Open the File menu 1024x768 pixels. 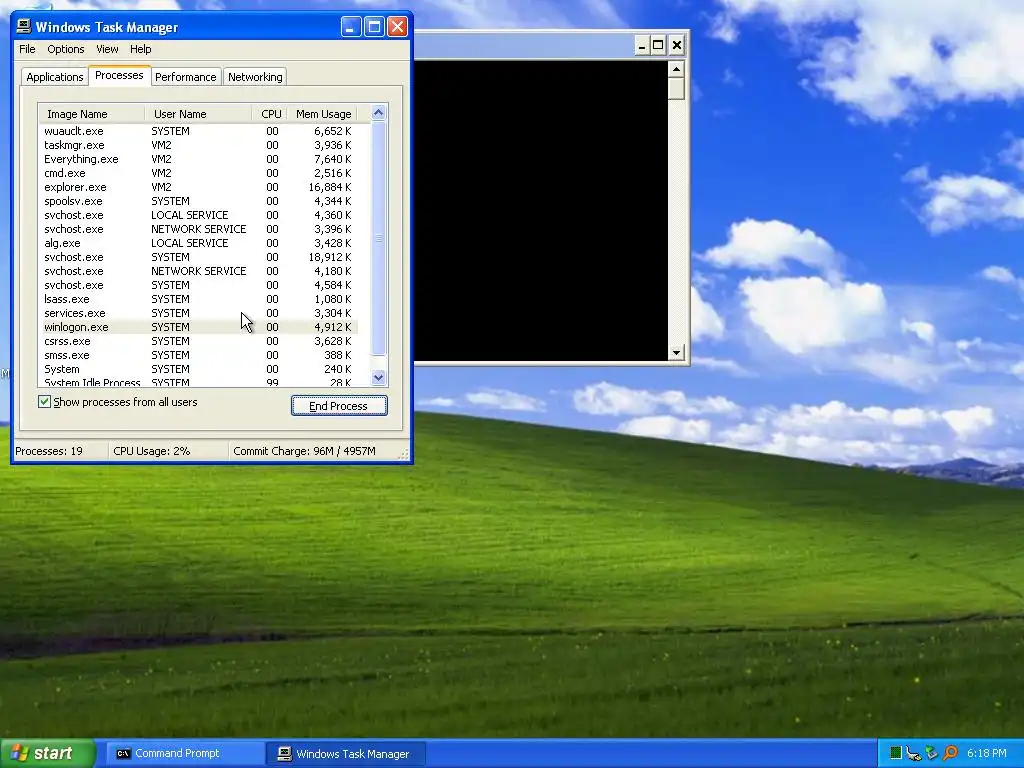pos(27,49)
